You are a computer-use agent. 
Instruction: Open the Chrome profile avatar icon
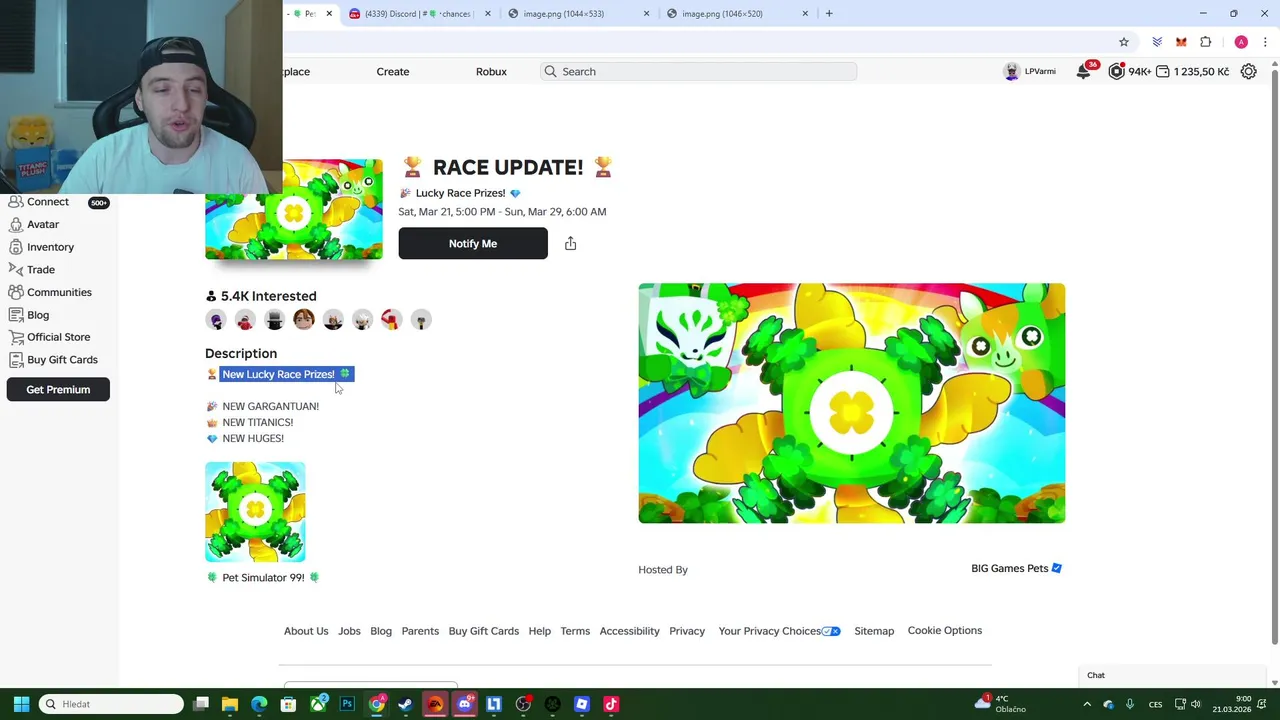pos(1241,42)
